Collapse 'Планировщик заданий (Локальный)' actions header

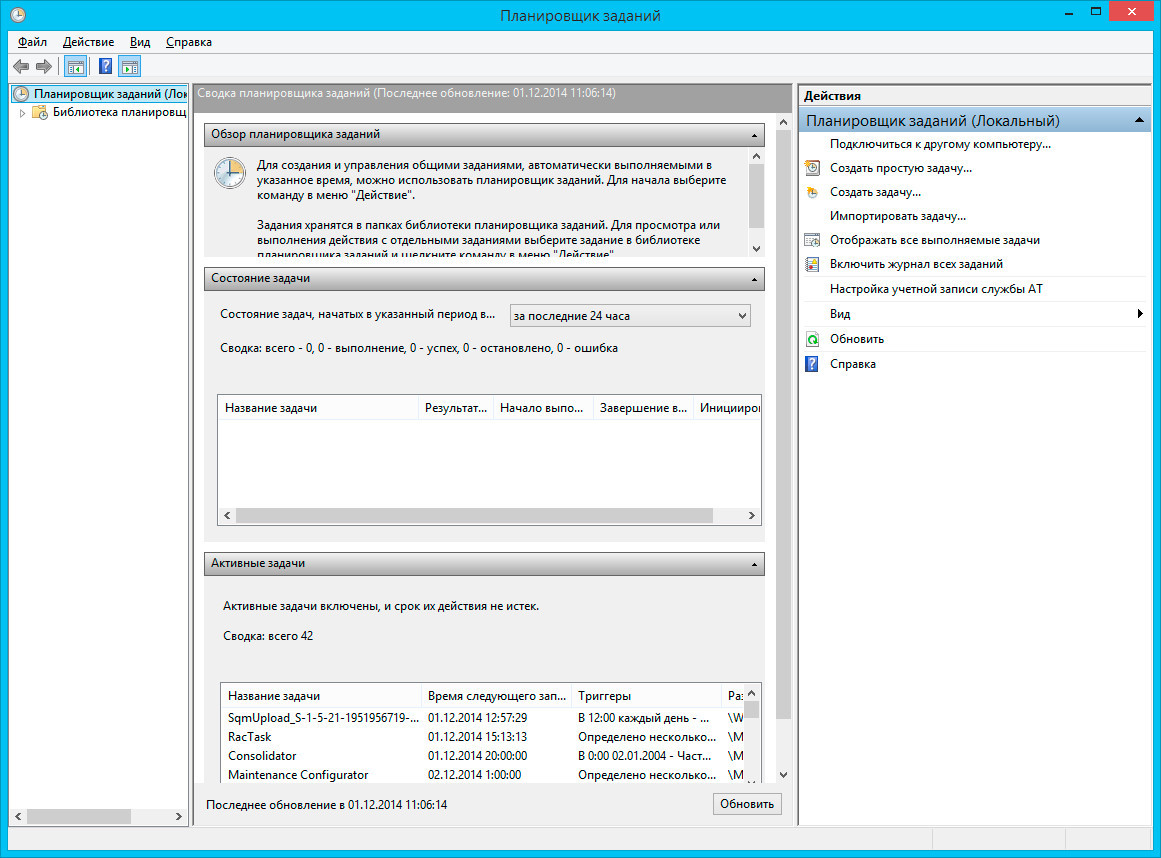(1137, 121)
